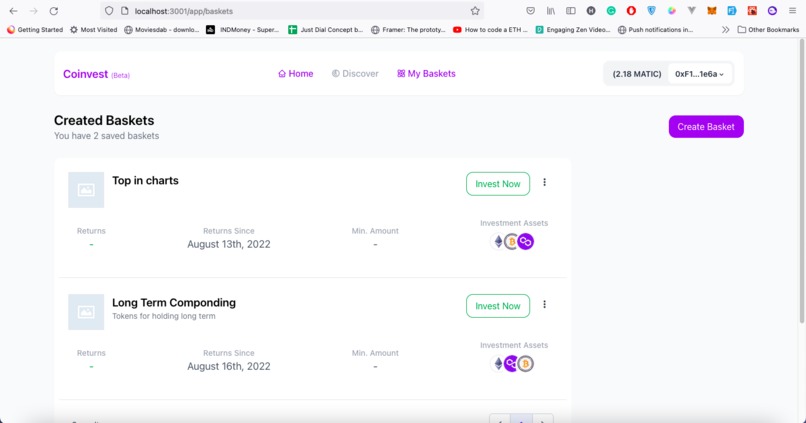
Task: Open the red square extension icon
Action: point(752,11)
